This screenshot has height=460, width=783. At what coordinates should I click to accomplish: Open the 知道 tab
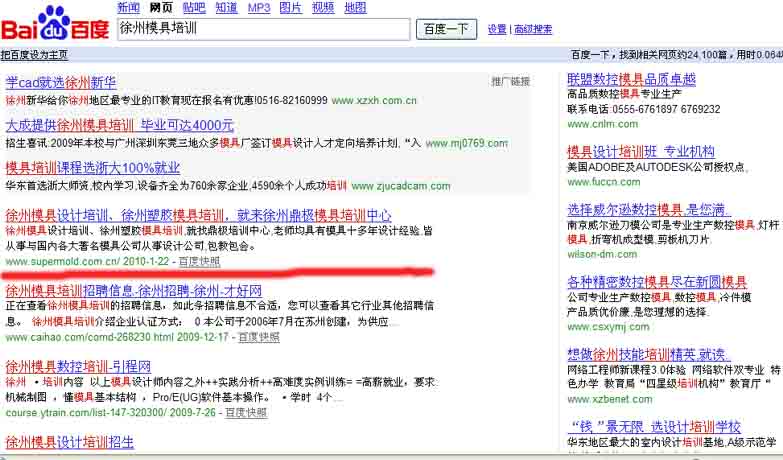click(x=226, y=7)
